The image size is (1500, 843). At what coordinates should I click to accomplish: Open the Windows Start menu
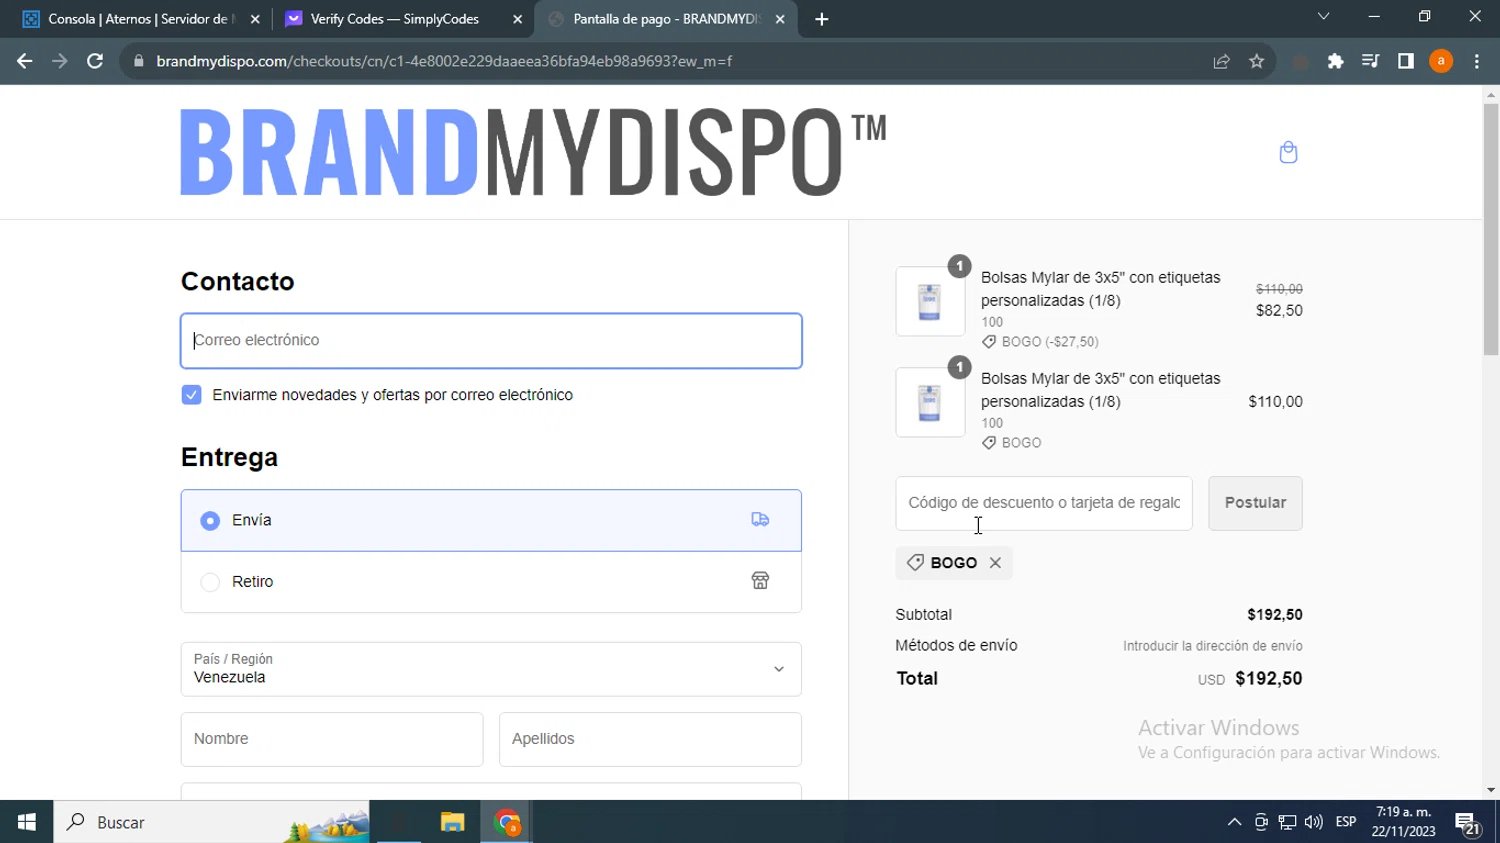[x=26, y=822]
